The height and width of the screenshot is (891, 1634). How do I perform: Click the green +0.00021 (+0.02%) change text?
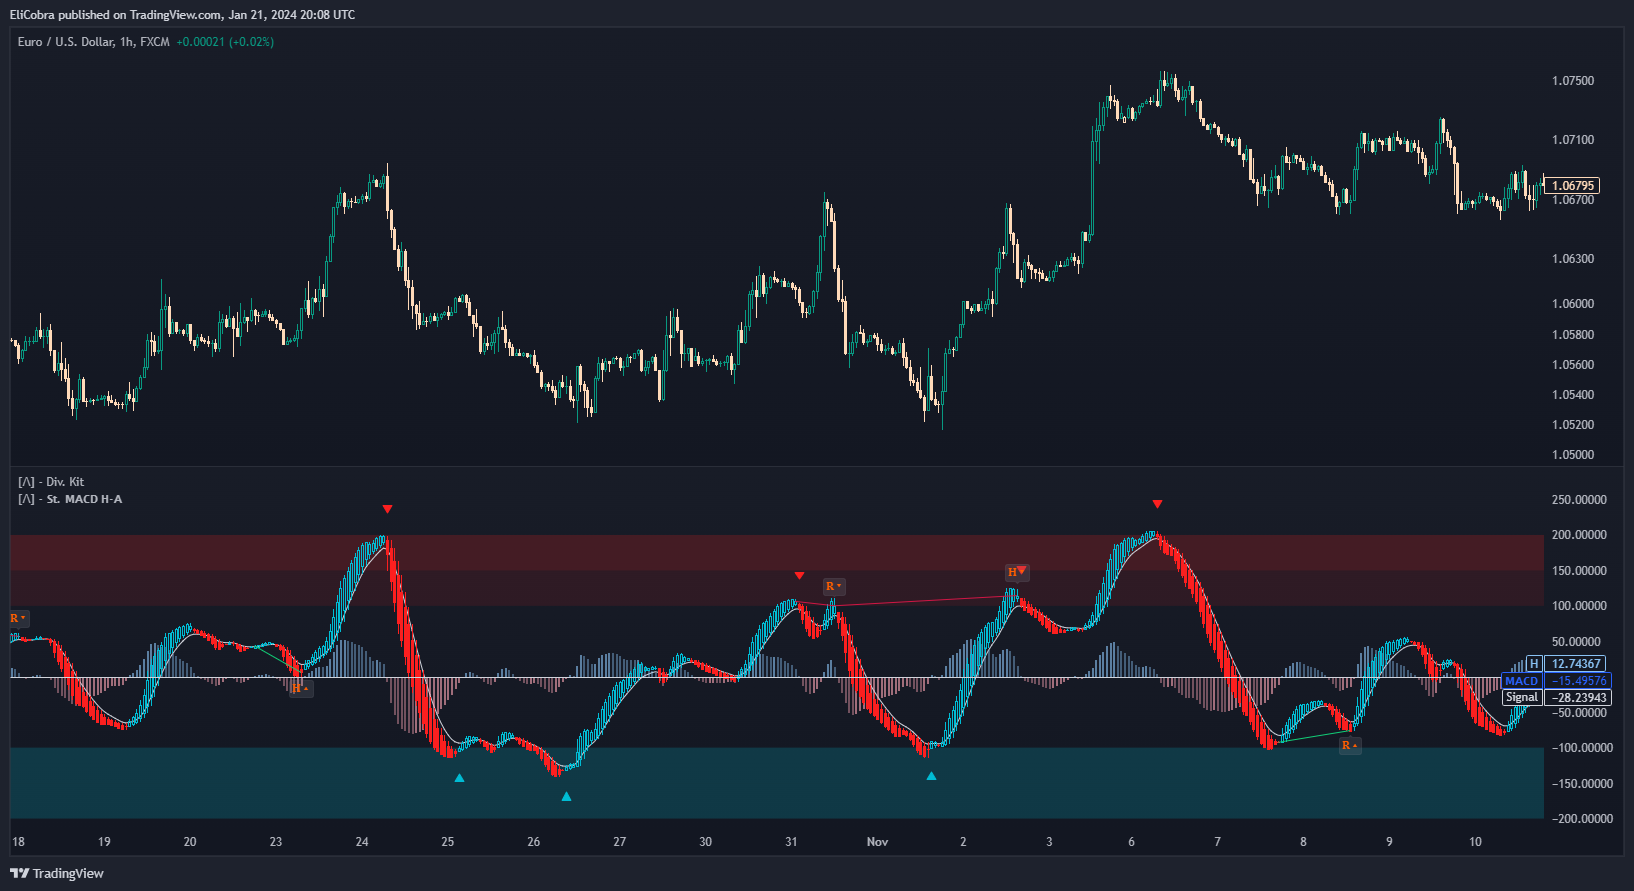pyautogui.click(x=225, y=42)
